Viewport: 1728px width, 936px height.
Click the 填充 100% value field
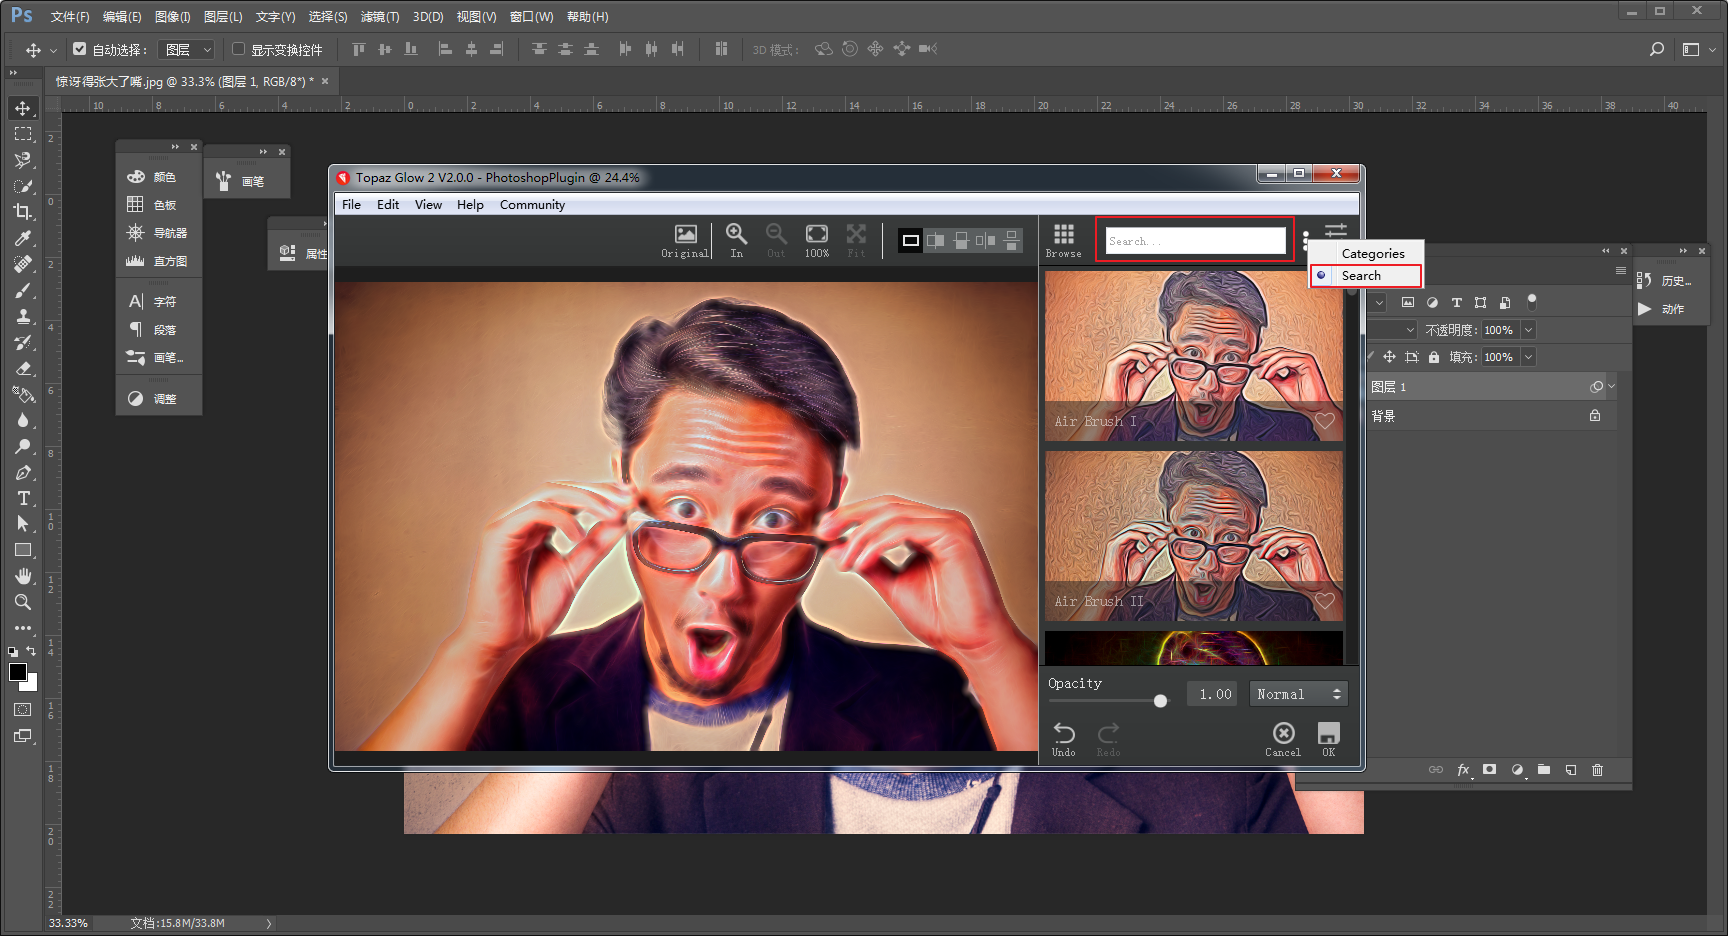[1500, 357]
